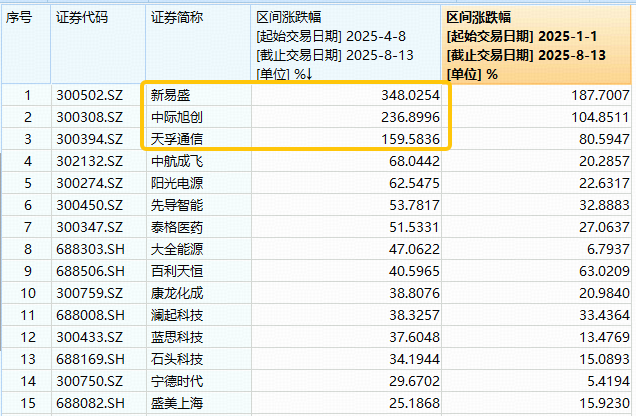The height and width of the screenshot is (416, 636).
Task: Select stock code 688169.SH
Action: pos(90,359)
